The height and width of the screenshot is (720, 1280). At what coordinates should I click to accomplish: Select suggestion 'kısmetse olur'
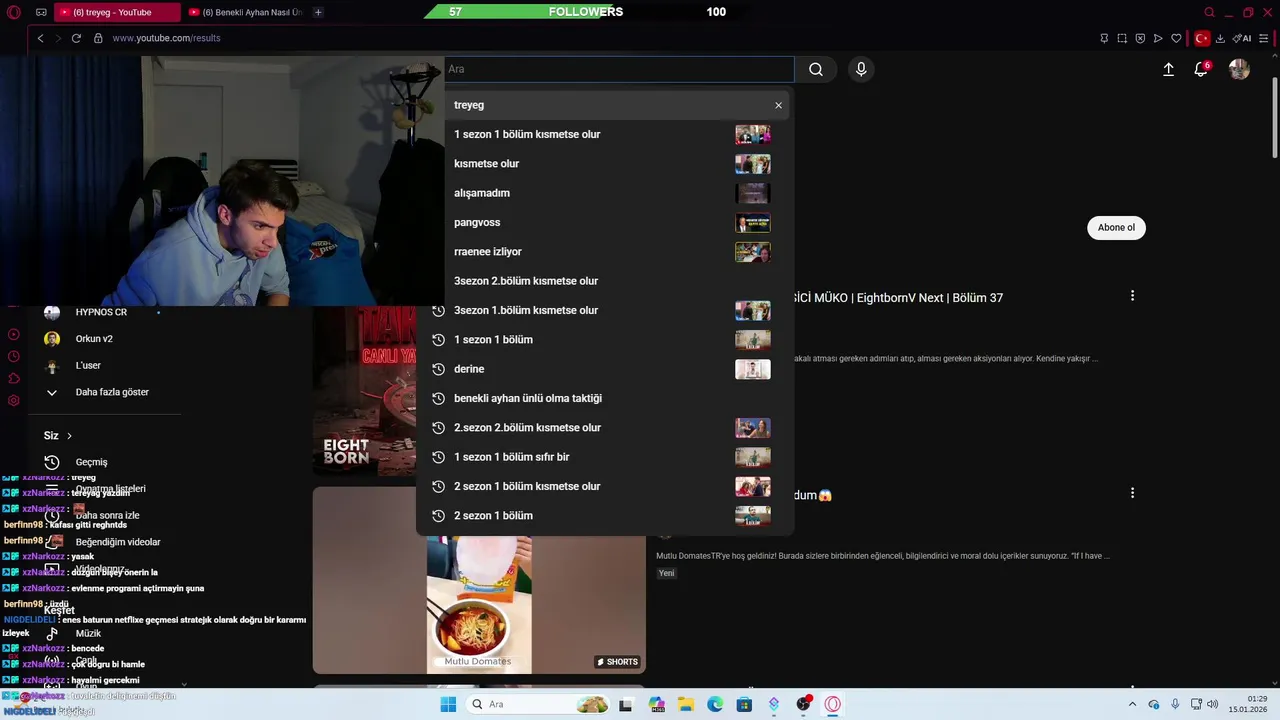point(605,163)
